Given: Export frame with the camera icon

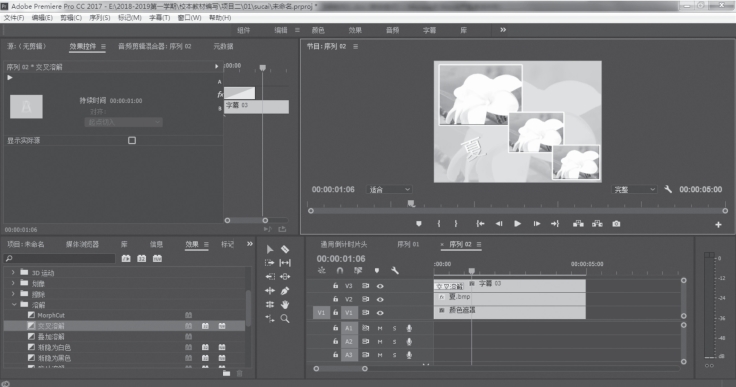Looking at the screenshot, I should click(616, 224).
